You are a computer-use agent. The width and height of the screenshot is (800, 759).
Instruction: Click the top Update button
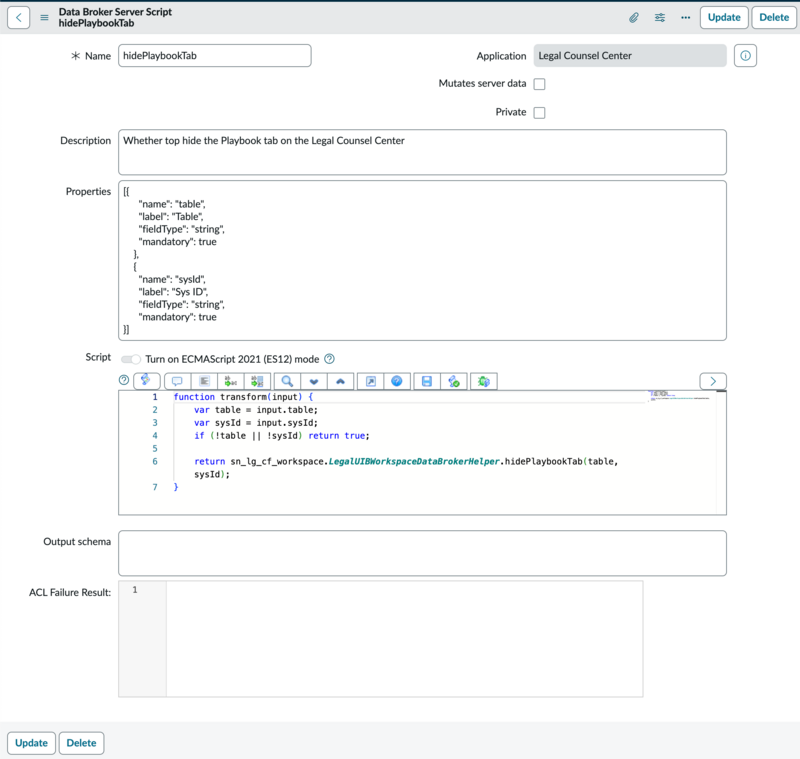click(724, 17)
